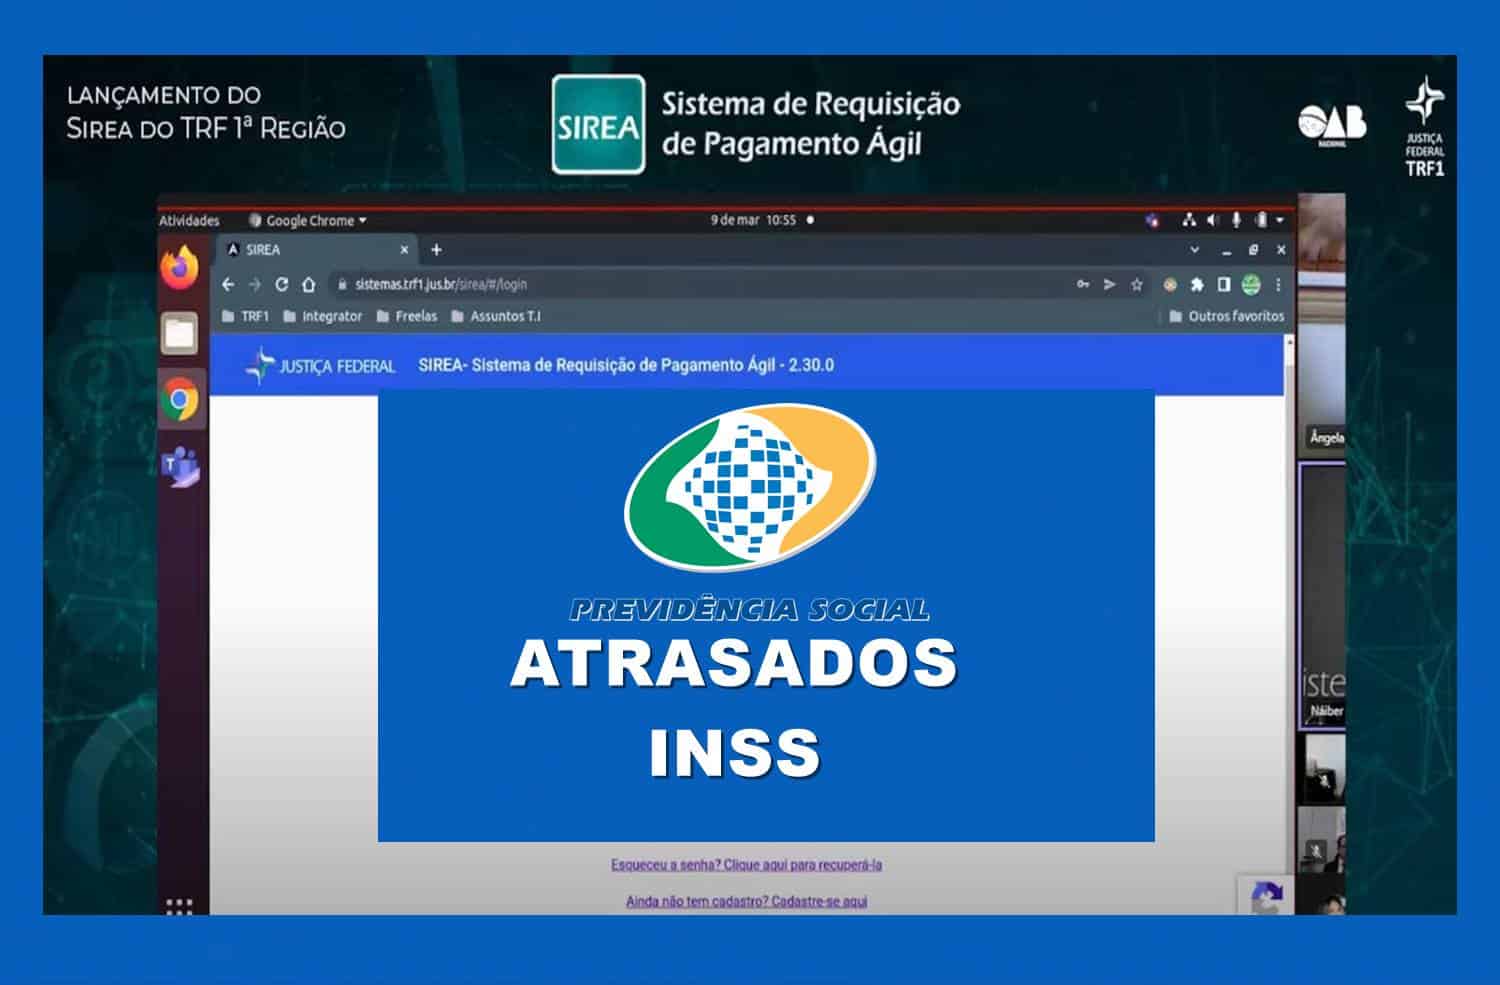Click the OAB Nacional logo
The height and width of the screenshot is (985, 1500).
pos(1332,125)
